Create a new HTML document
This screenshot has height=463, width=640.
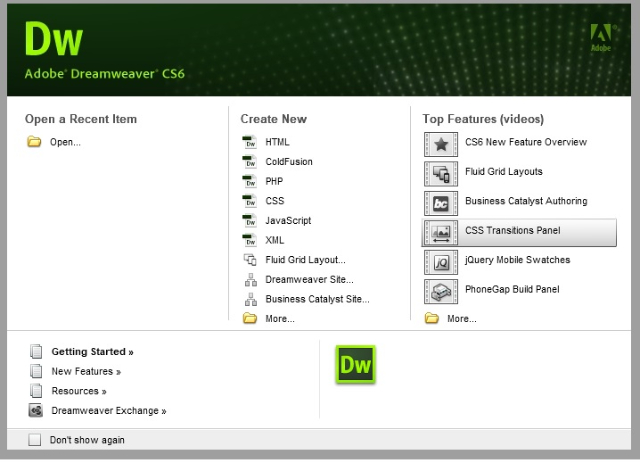[277, 142]
